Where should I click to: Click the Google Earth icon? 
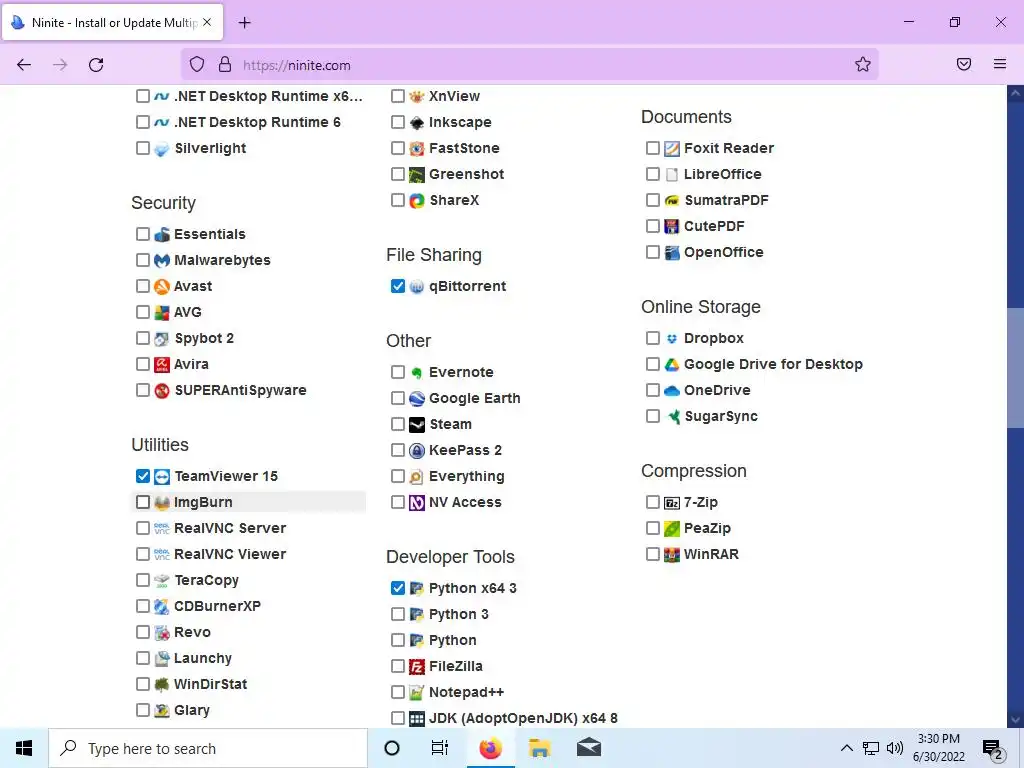click(x=417, y=398)
